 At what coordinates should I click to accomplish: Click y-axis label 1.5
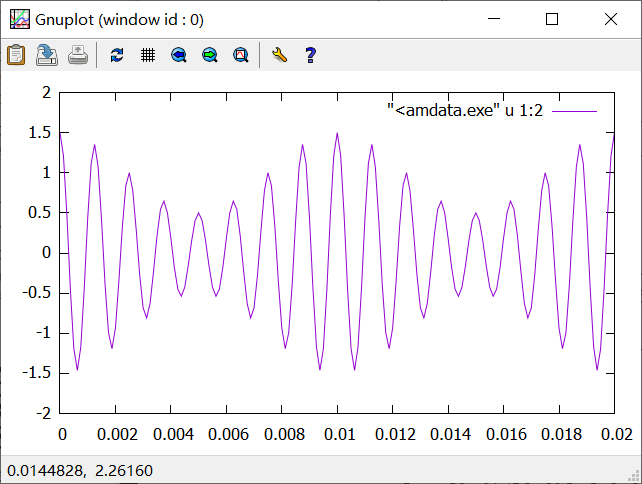(x=40, y=133)
